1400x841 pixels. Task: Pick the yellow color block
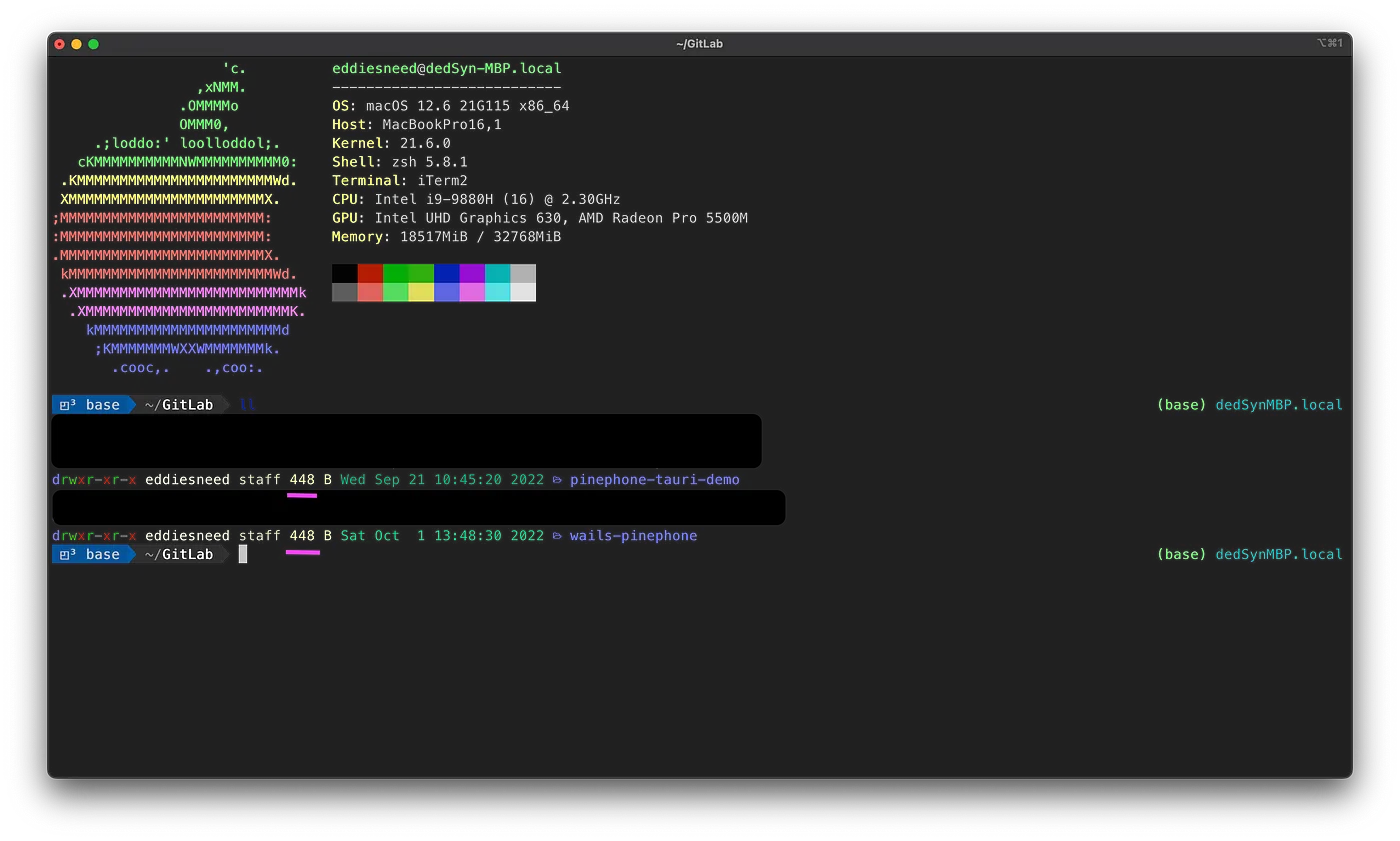point(421,292)
